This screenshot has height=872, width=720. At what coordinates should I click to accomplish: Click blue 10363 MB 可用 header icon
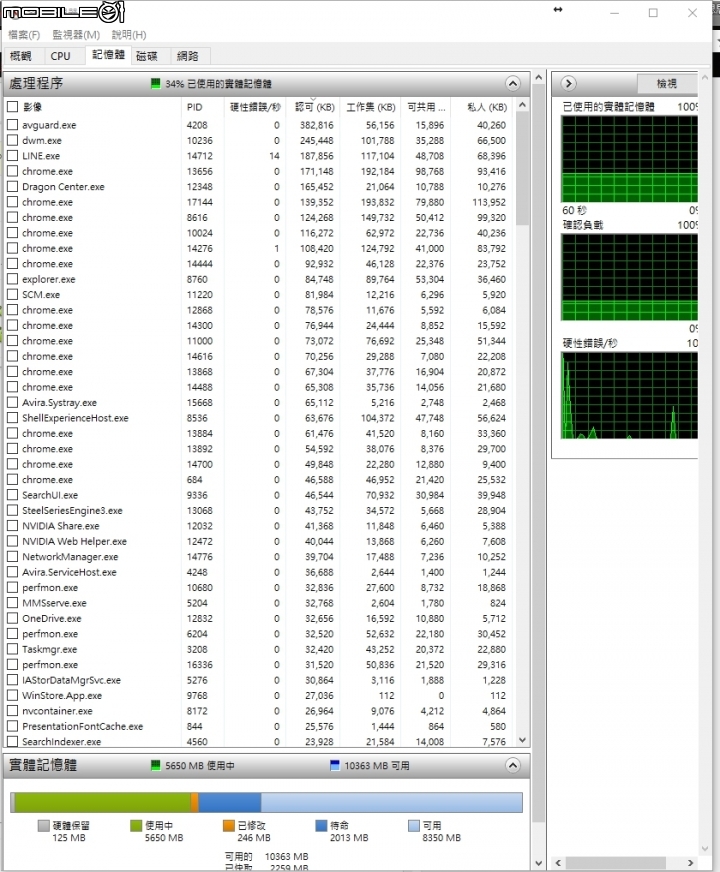335,765
